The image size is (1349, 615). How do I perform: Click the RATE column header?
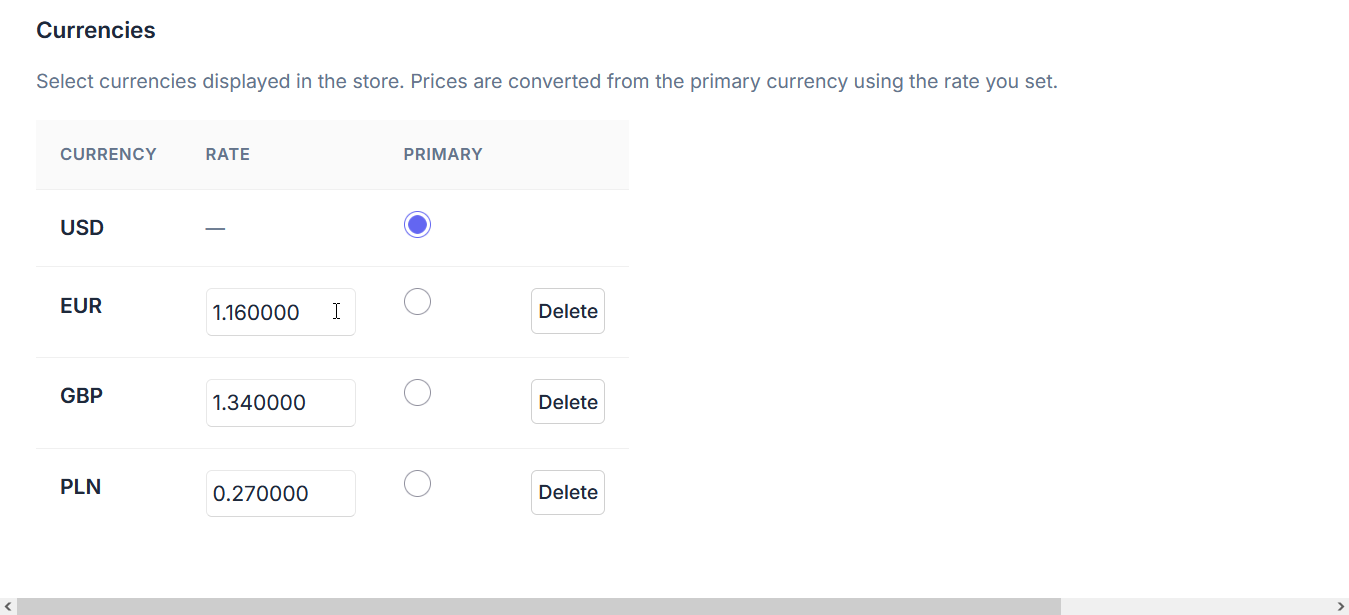[x=228, y=154]
